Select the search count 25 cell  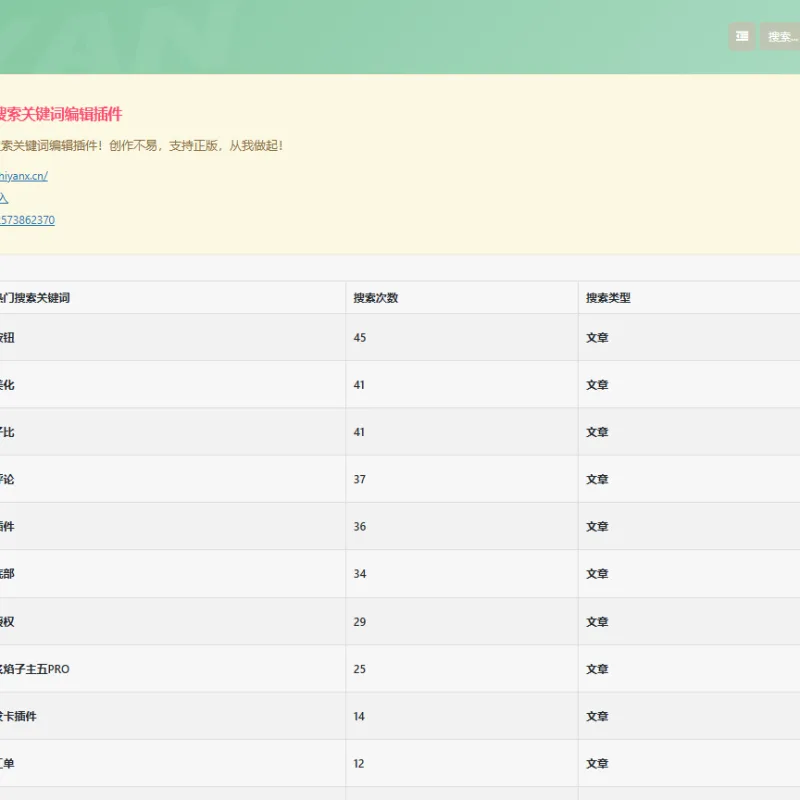pos(462,668)
